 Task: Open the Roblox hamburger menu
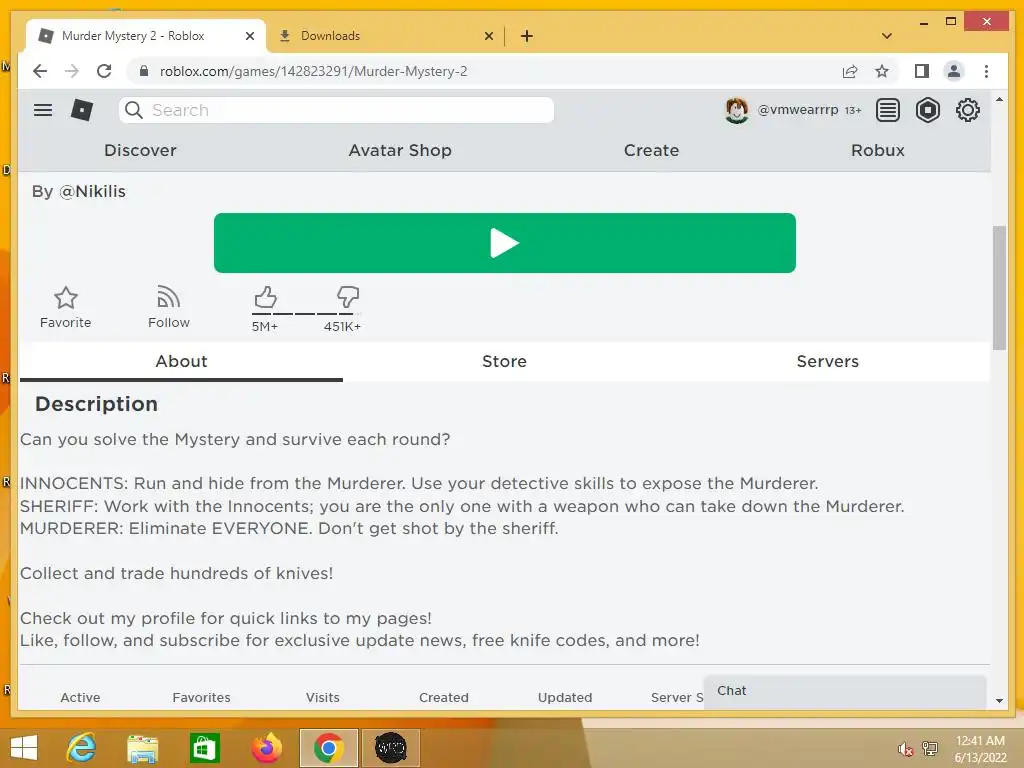click(x=42, y=110)
